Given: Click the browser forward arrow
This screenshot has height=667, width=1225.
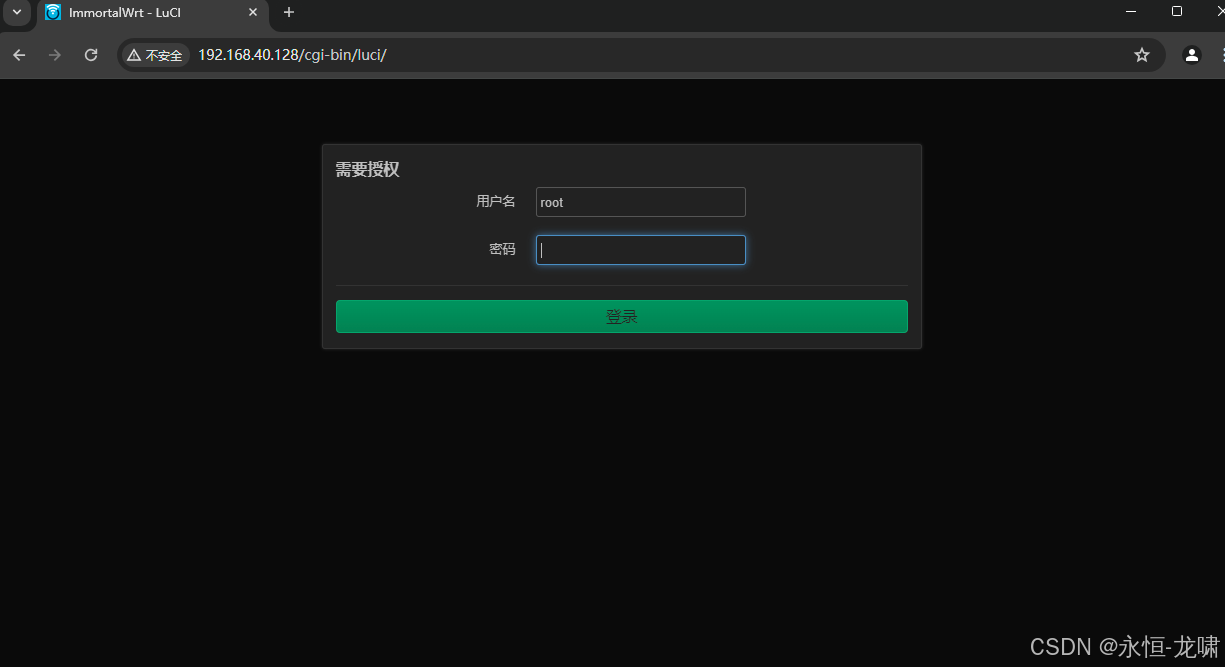Looking at the screenshot, I should pyautogui.click(x=55, y=55).
